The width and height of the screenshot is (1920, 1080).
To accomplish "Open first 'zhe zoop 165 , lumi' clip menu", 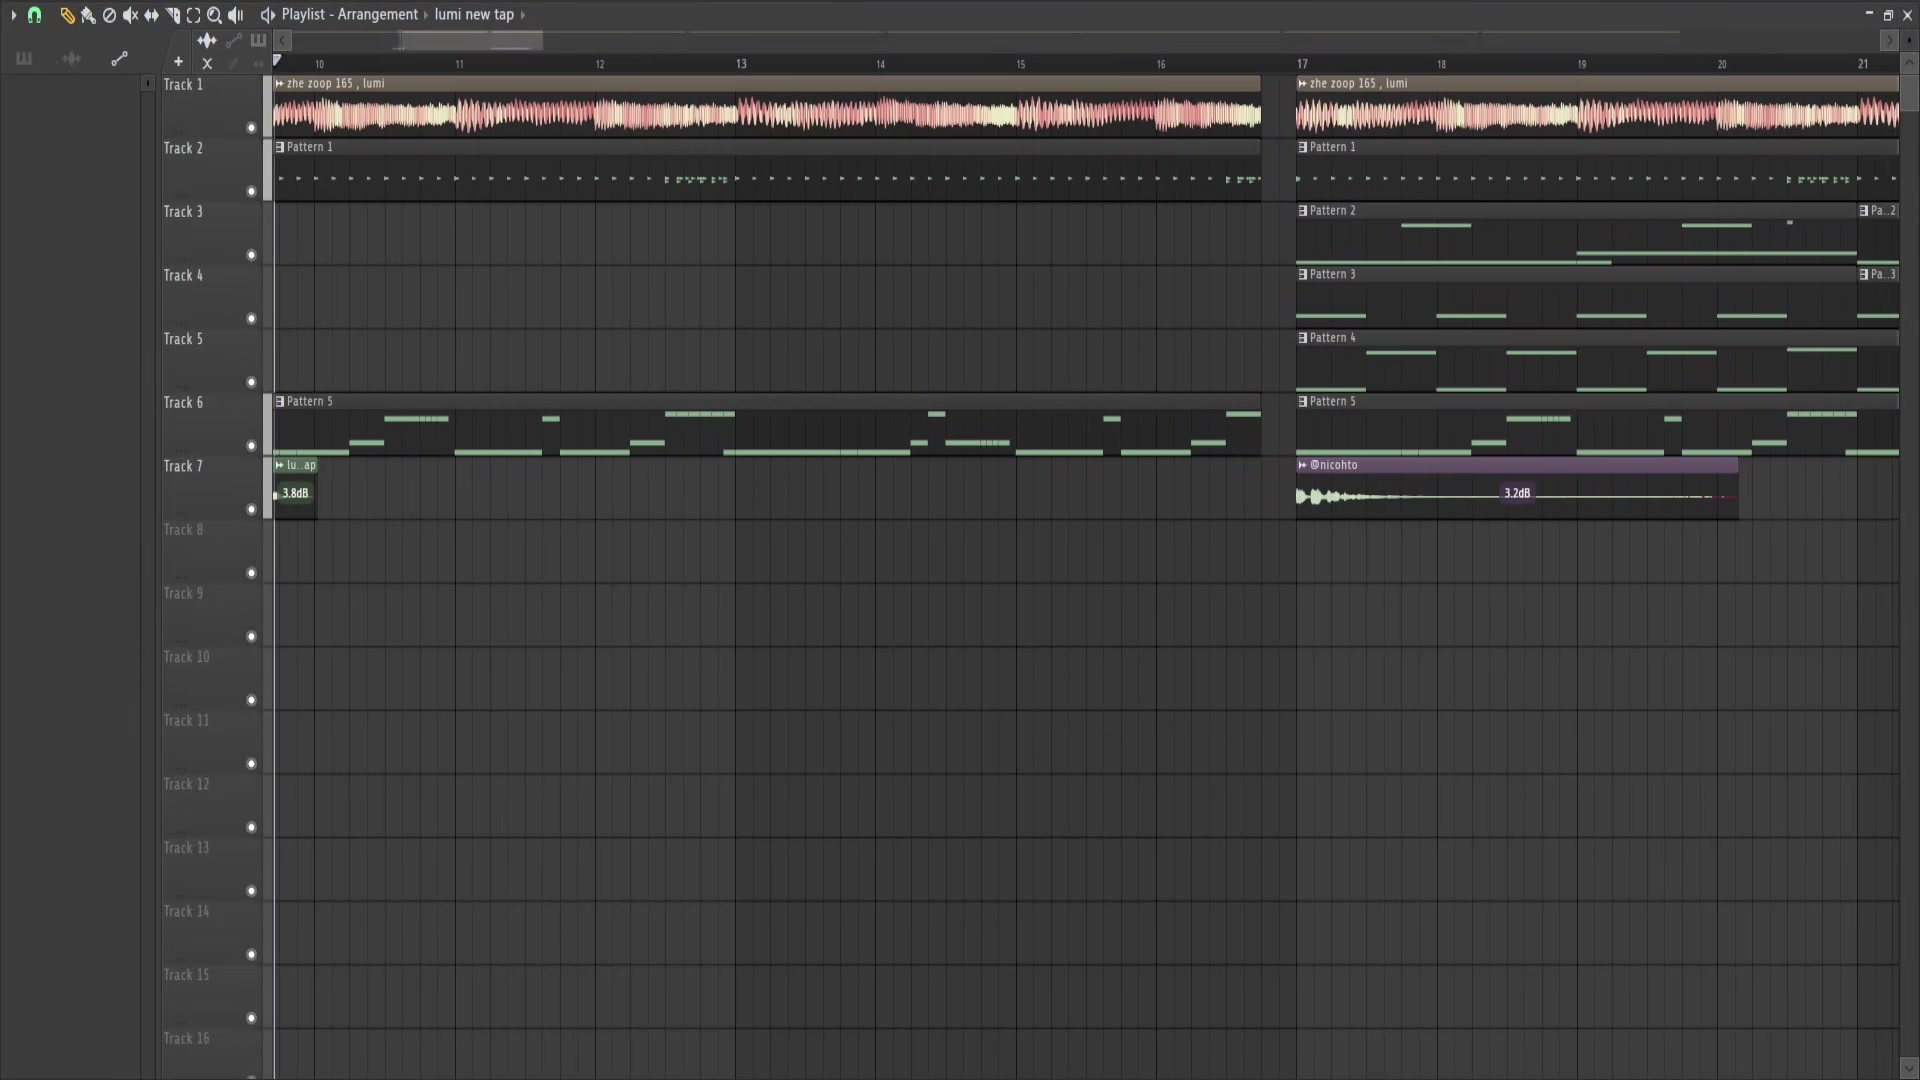I will 280,84.
